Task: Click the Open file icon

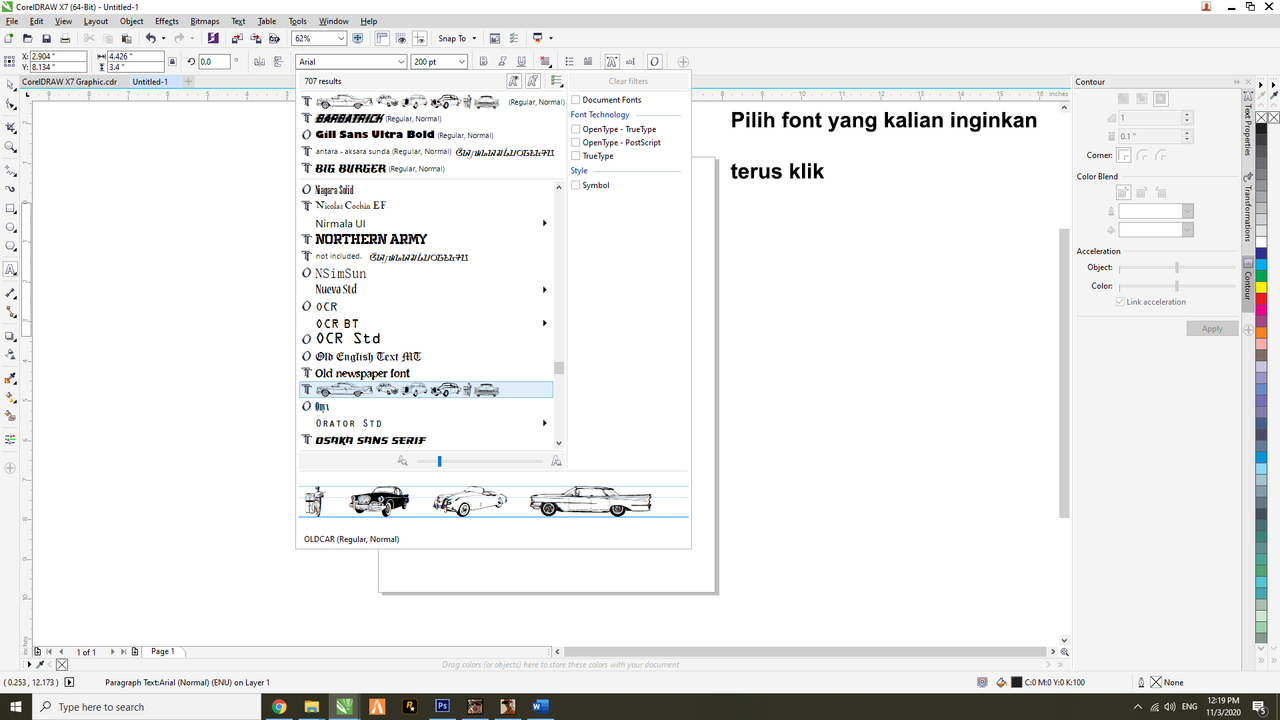Action: (29, 39)
